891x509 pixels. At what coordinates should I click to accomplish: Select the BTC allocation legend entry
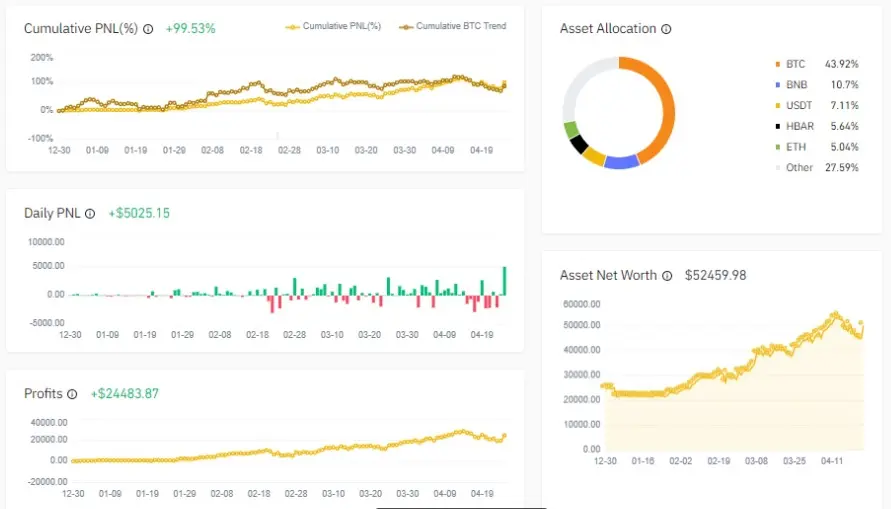click(817, 64)
